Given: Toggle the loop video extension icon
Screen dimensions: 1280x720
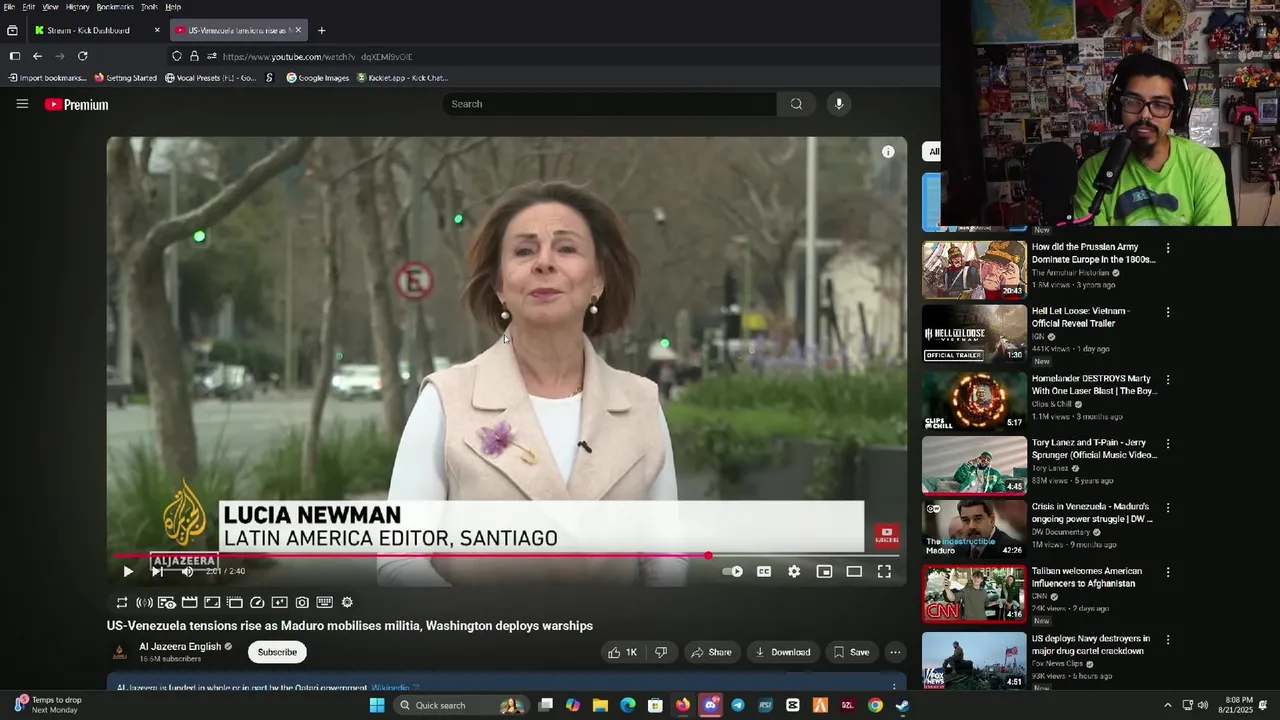Looking at the screenshot, I should [x=122, y=602].
